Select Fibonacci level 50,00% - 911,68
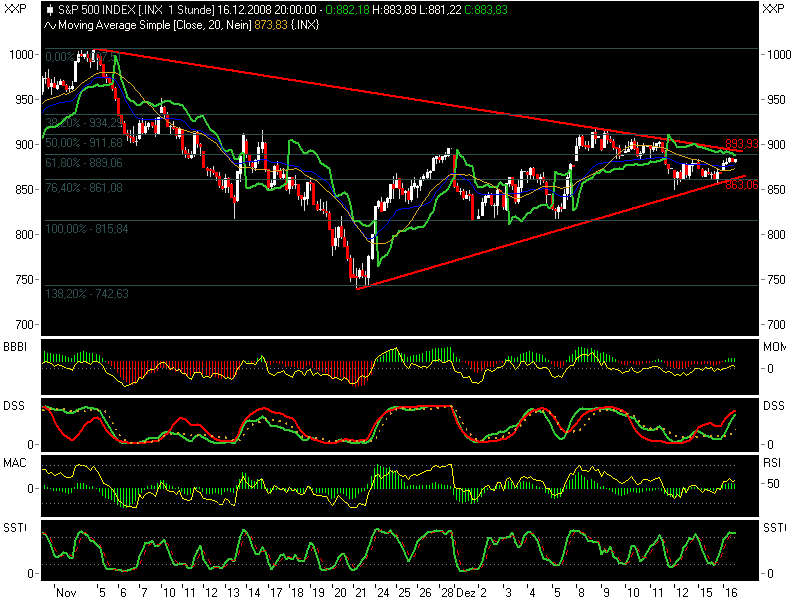Viewport: 800px width, 600px height. point(84,143)
